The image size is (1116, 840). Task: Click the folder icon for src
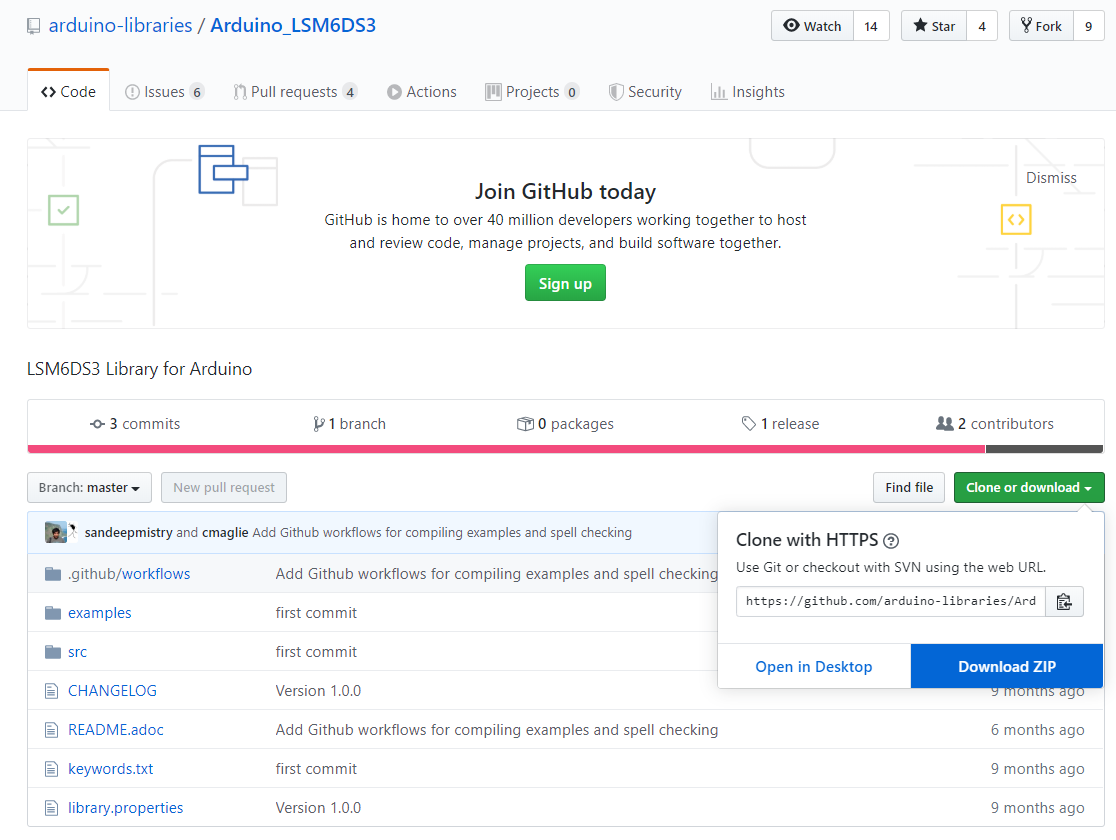[x=53, y=652]
